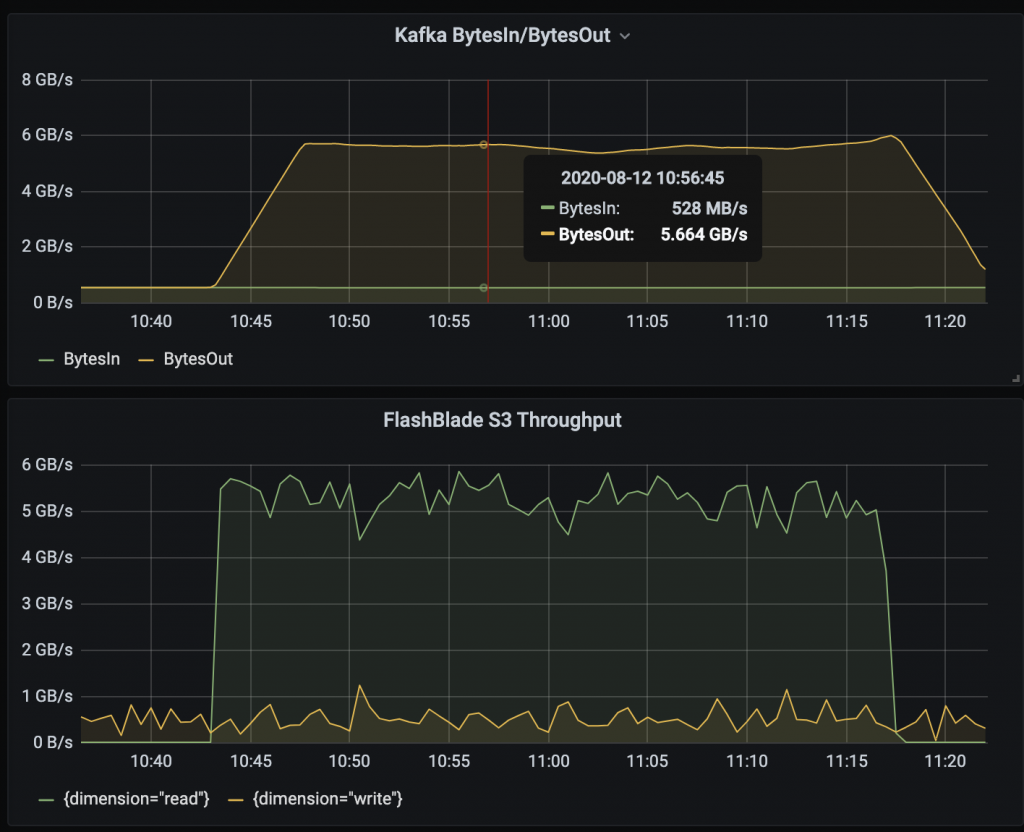Image resolution: width=1024 pixels, height=832 pixels.
Task: Click the 10:40 time label in the Kafka panel
Action: (151, 321)
